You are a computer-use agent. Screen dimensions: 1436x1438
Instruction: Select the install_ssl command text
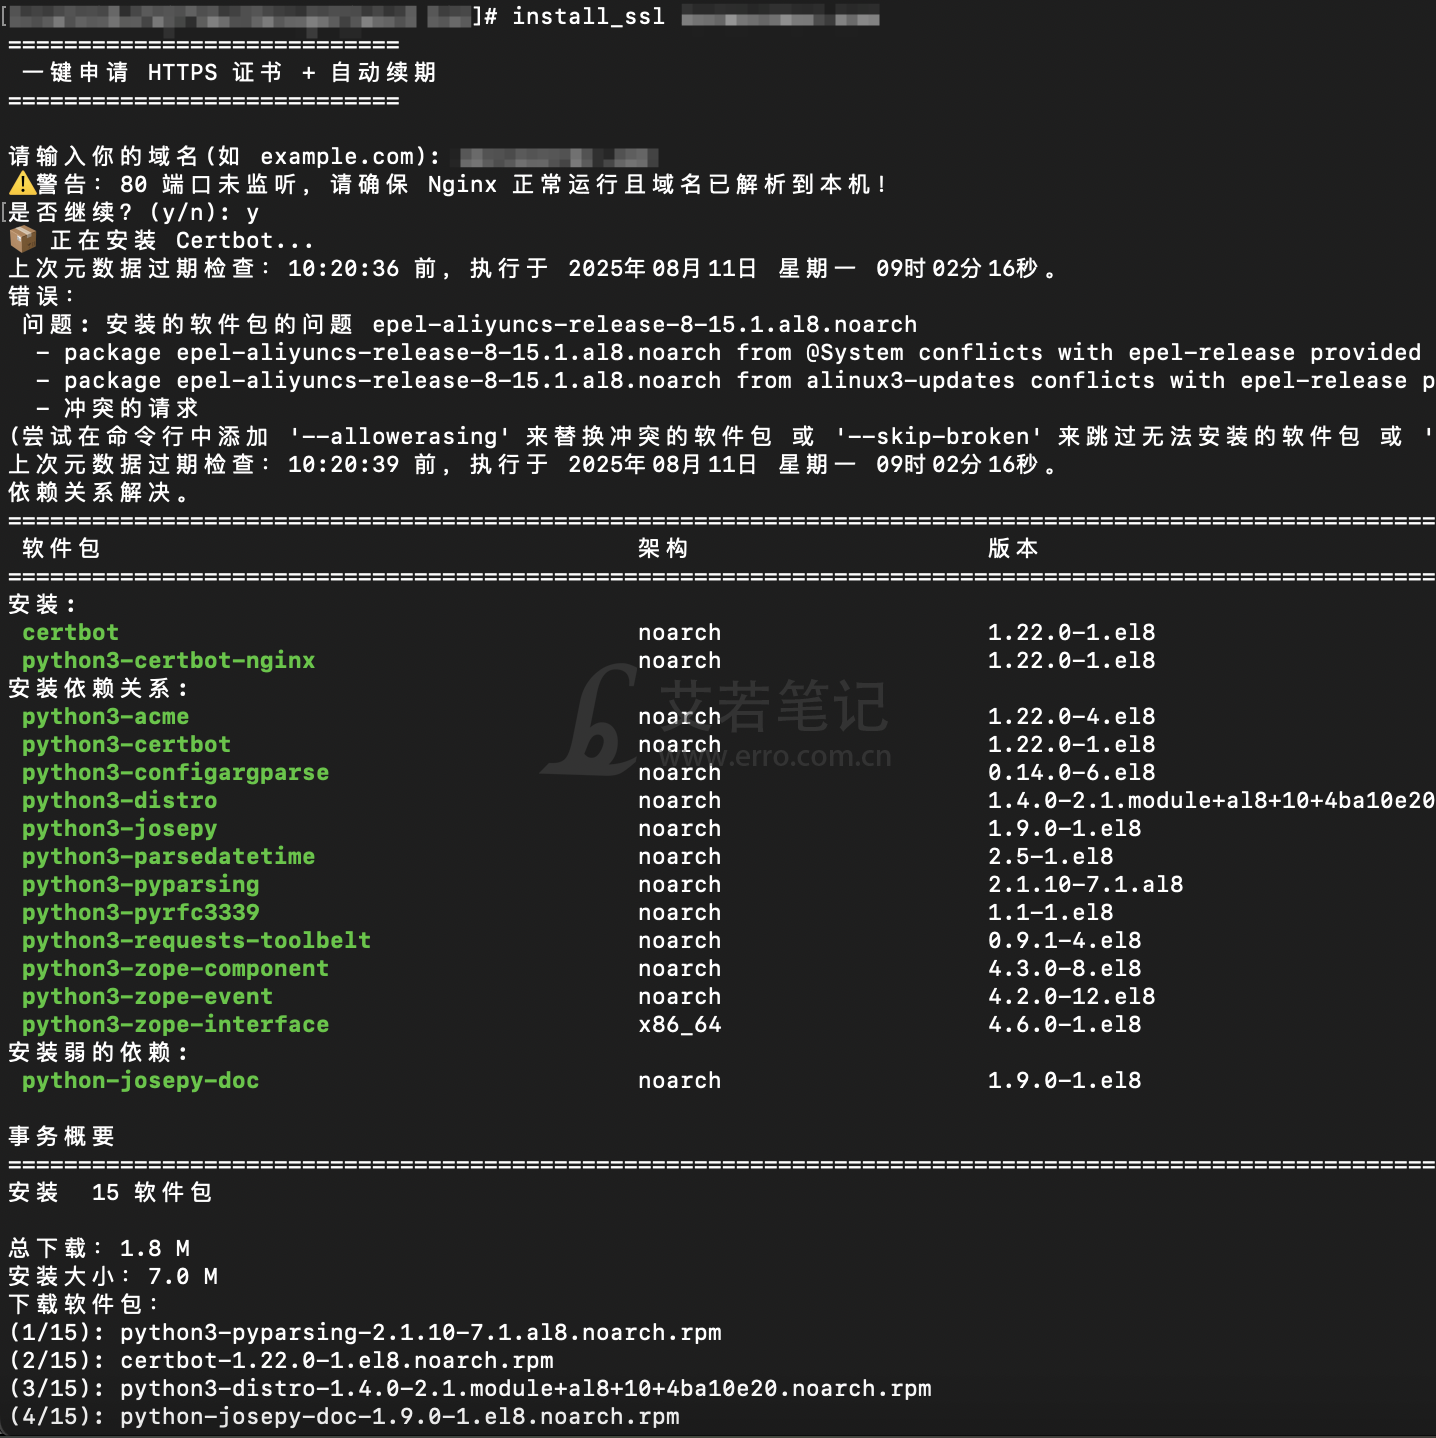pyautogui.click(x=588, y=16)
